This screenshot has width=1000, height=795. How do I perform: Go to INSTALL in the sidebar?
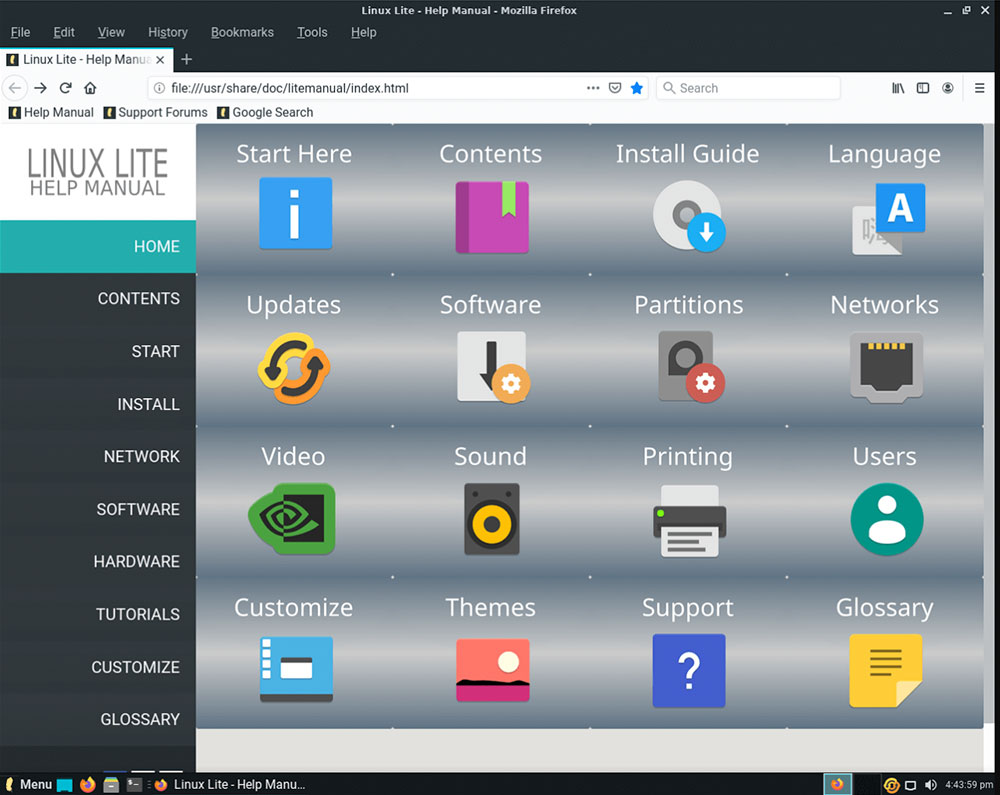coord(98,404)
